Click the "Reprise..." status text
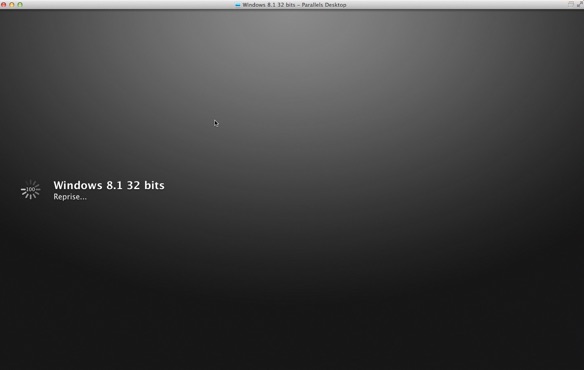The image size is (584, 370). pyautogui.click(x=70, y=197)
